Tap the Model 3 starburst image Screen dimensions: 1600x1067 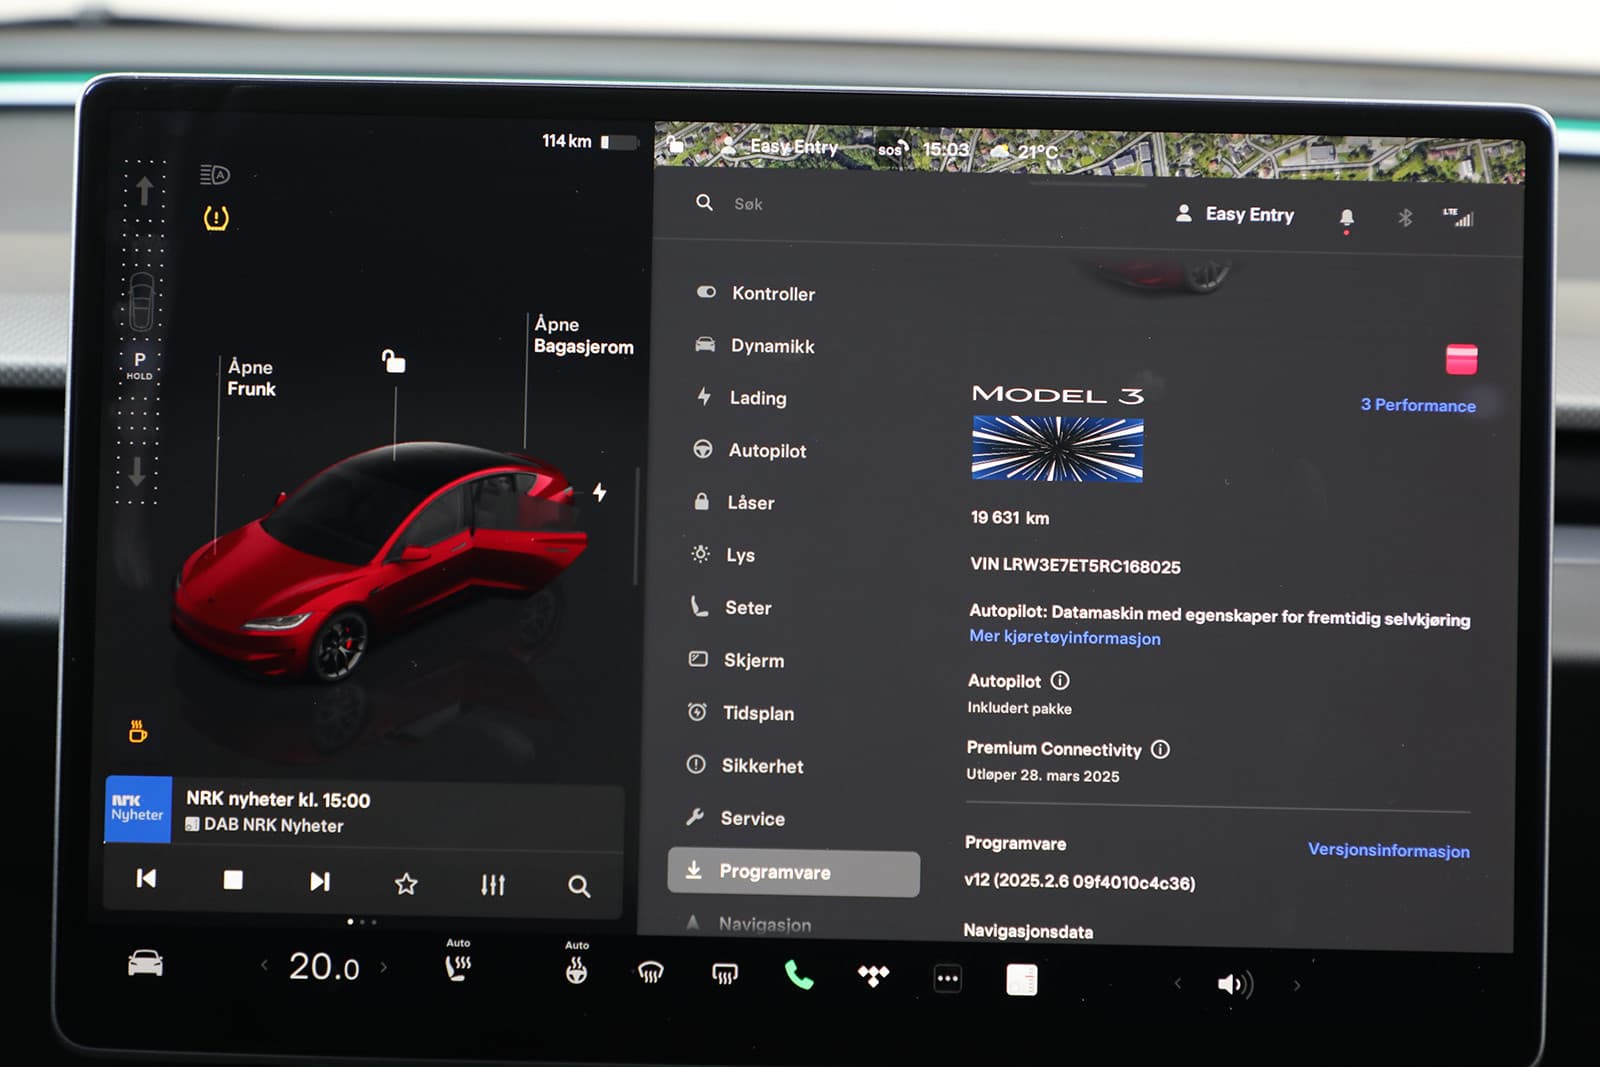pos(1057,449)
